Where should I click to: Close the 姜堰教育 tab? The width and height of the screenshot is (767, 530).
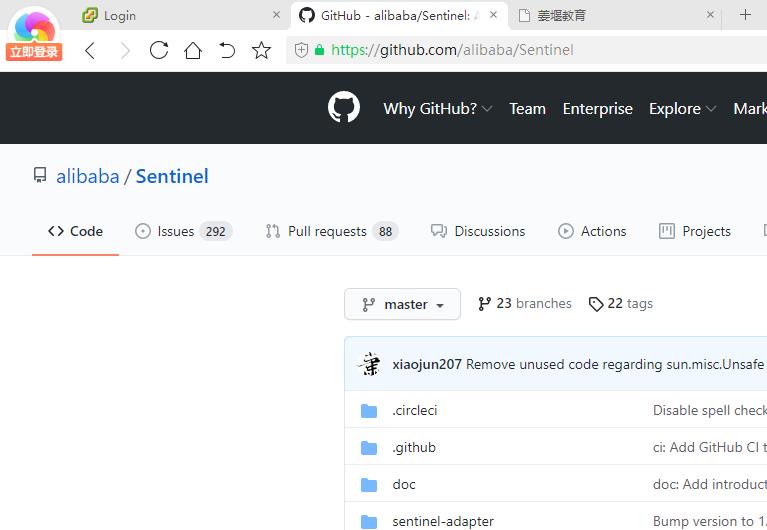(x=710, y=15)
